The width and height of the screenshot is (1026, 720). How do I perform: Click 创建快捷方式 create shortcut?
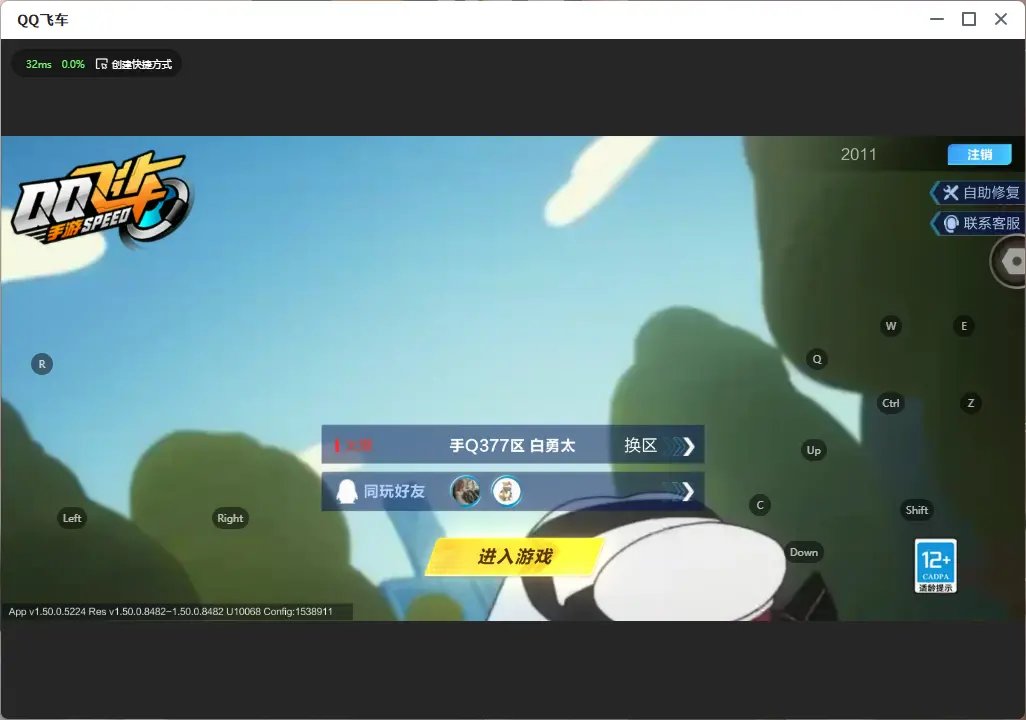134,64
